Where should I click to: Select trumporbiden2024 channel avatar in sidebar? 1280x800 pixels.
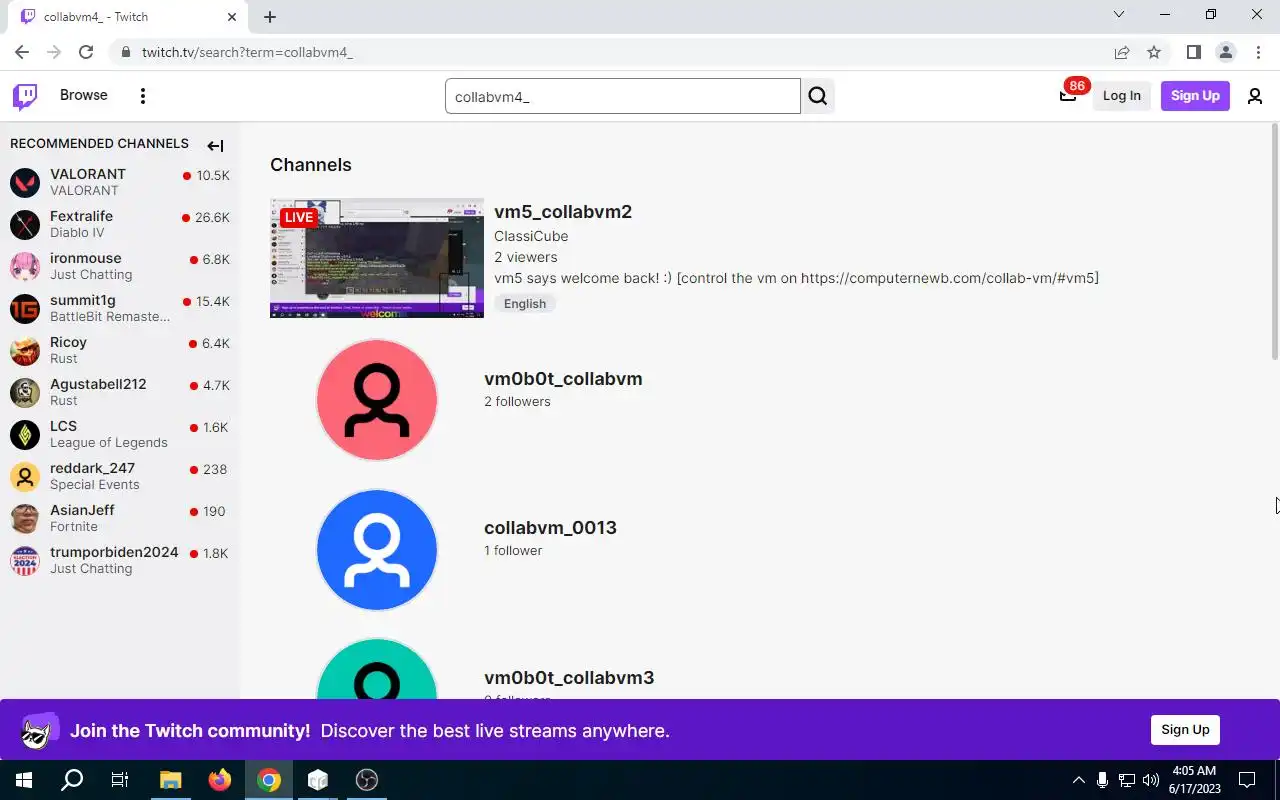click(25, 560)
